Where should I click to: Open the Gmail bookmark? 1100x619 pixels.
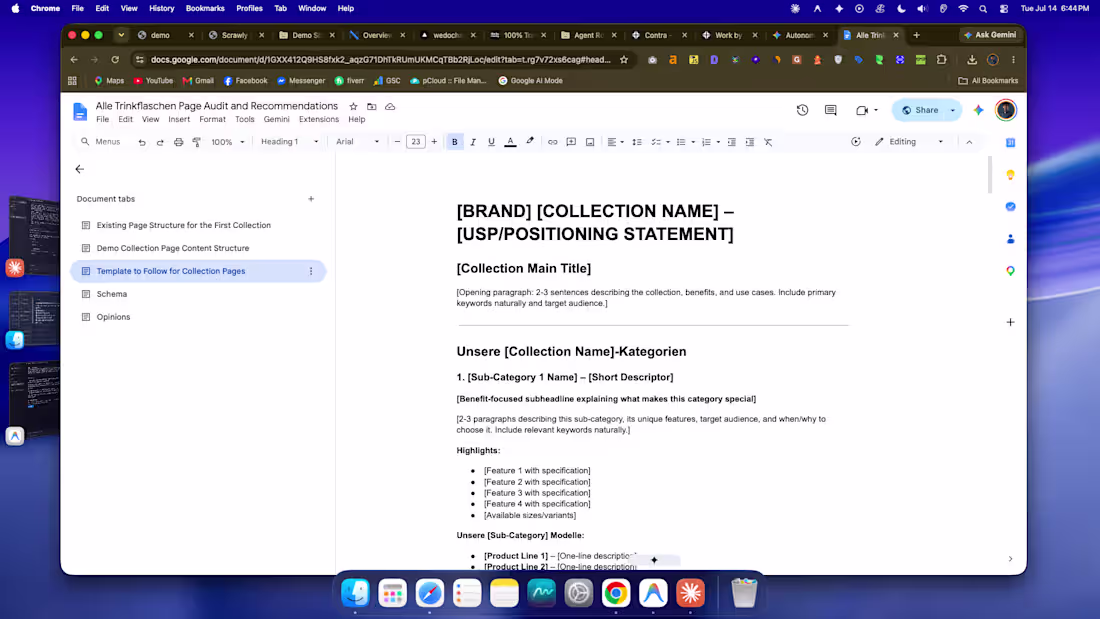click(x=198, y=81)
